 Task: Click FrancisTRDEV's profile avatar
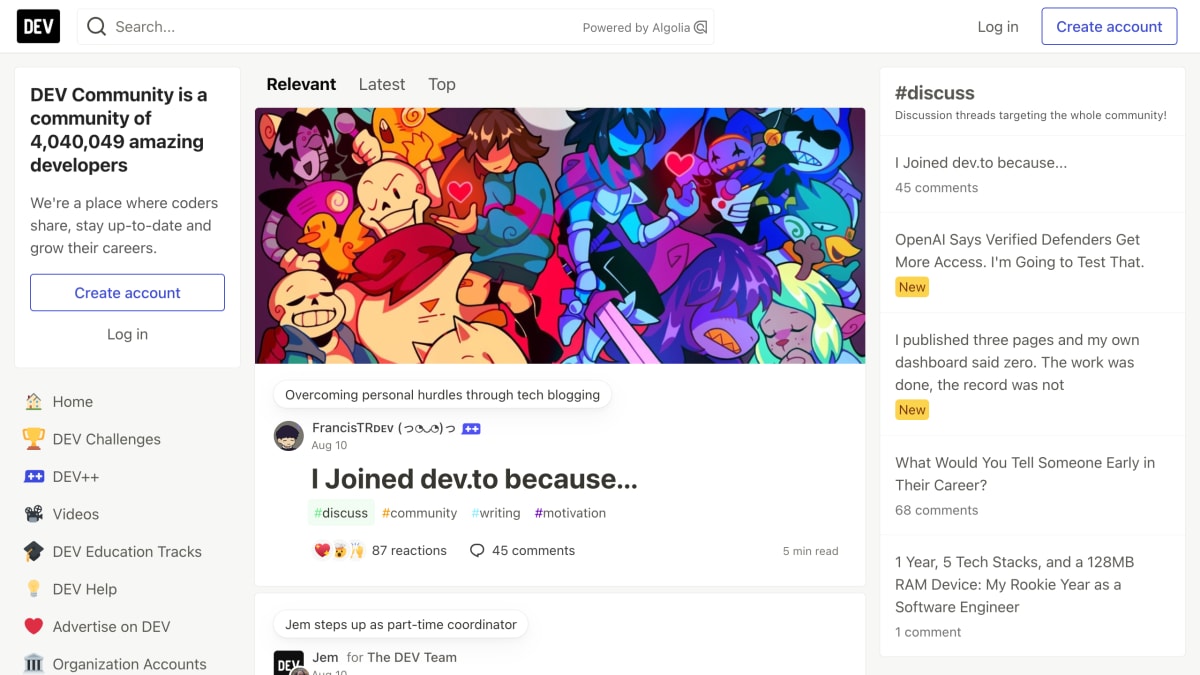pos(289,436)
